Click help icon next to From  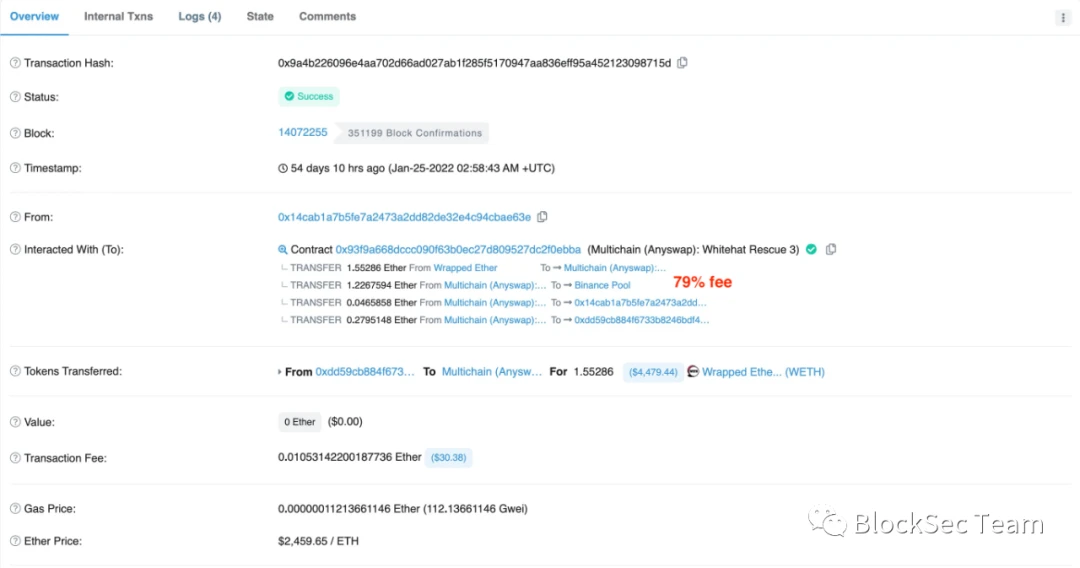(x=15, y=217)
